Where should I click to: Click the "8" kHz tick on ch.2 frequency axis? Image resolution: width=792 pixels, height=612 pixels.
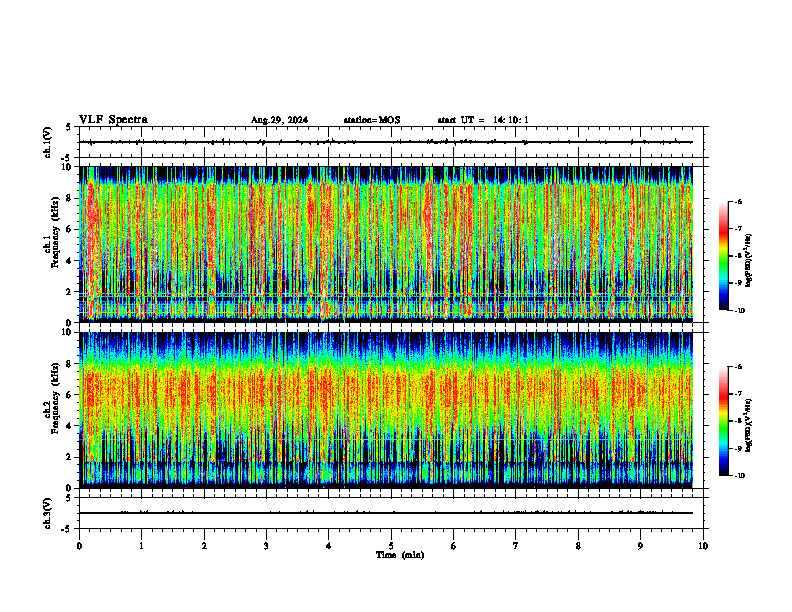(x=69, y=364)
